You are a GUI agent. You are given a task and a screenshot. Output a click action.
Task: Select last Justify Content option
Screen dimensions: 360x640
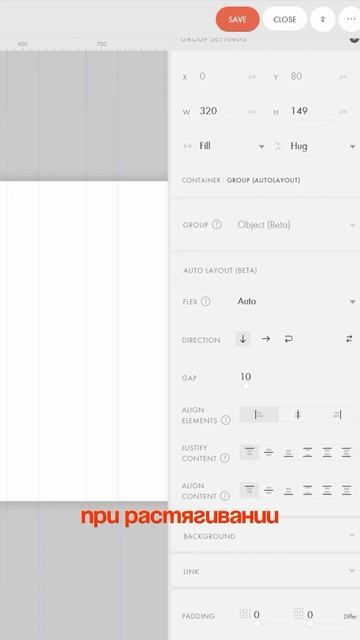click(346, 453)
